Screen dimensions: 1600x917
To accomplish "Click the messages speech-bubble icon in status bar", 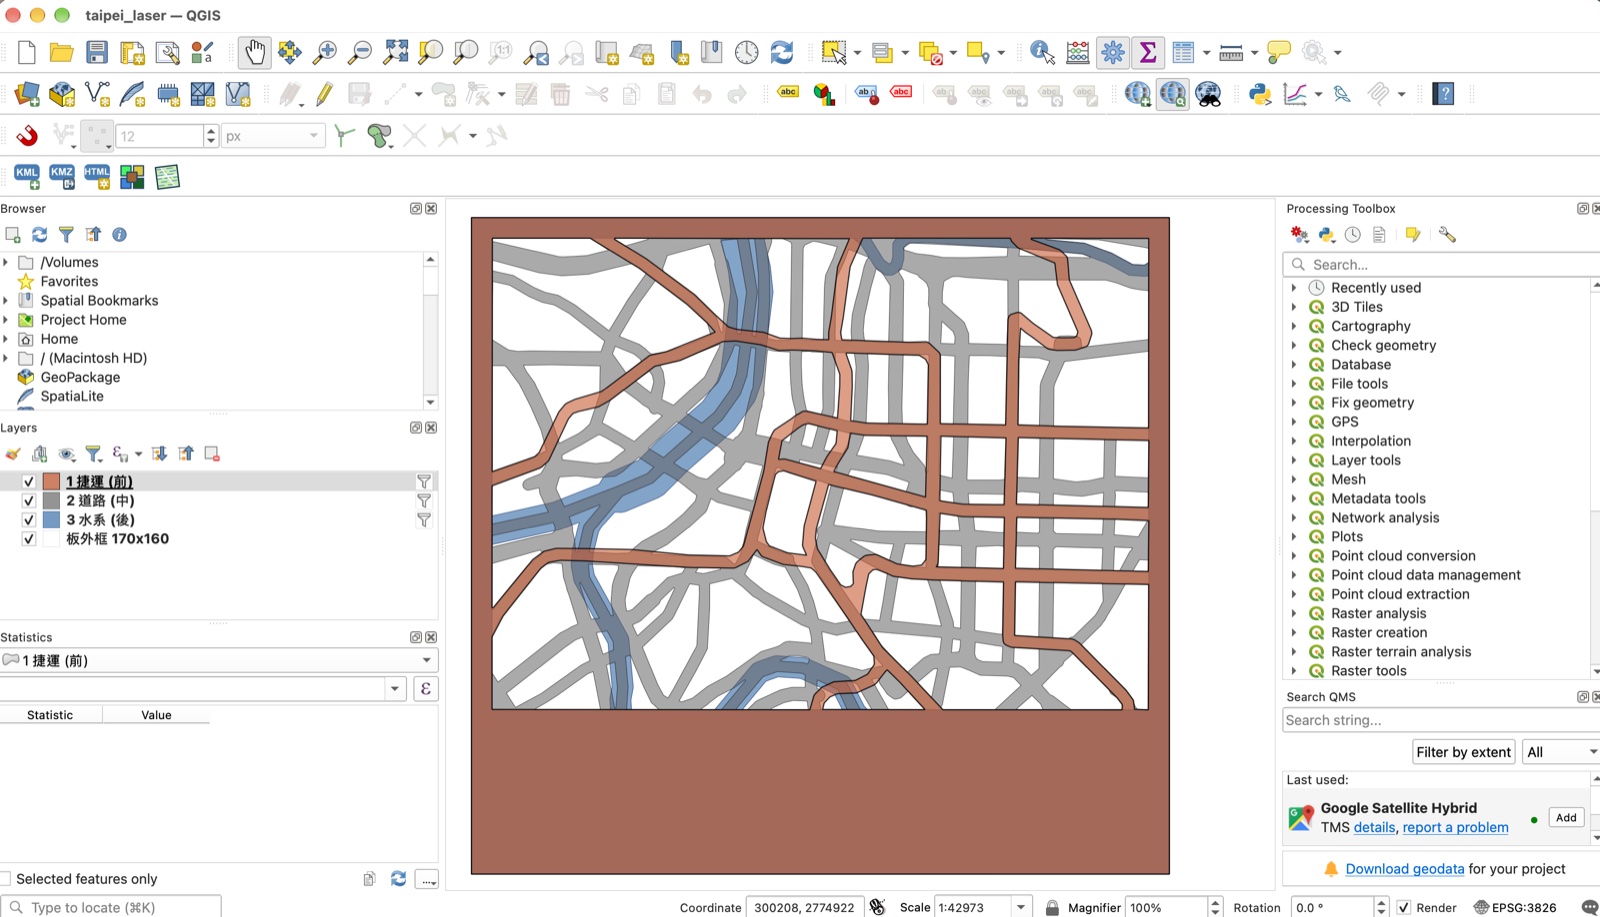I will pos(1589,907).
